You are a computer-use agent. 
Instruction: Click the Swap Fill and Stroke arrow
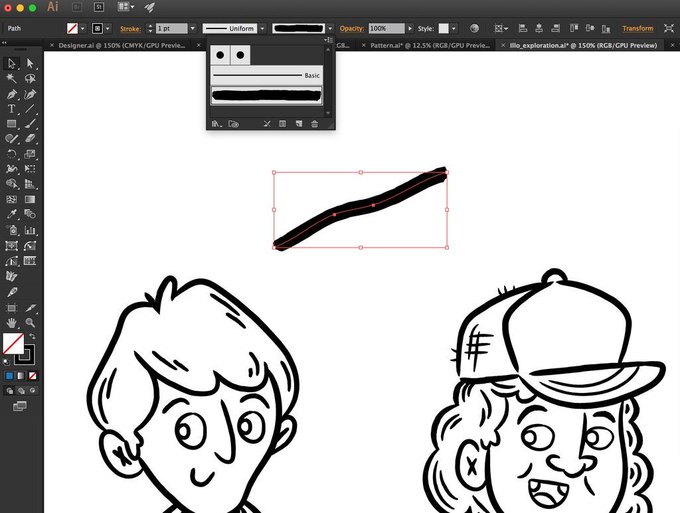33,336
